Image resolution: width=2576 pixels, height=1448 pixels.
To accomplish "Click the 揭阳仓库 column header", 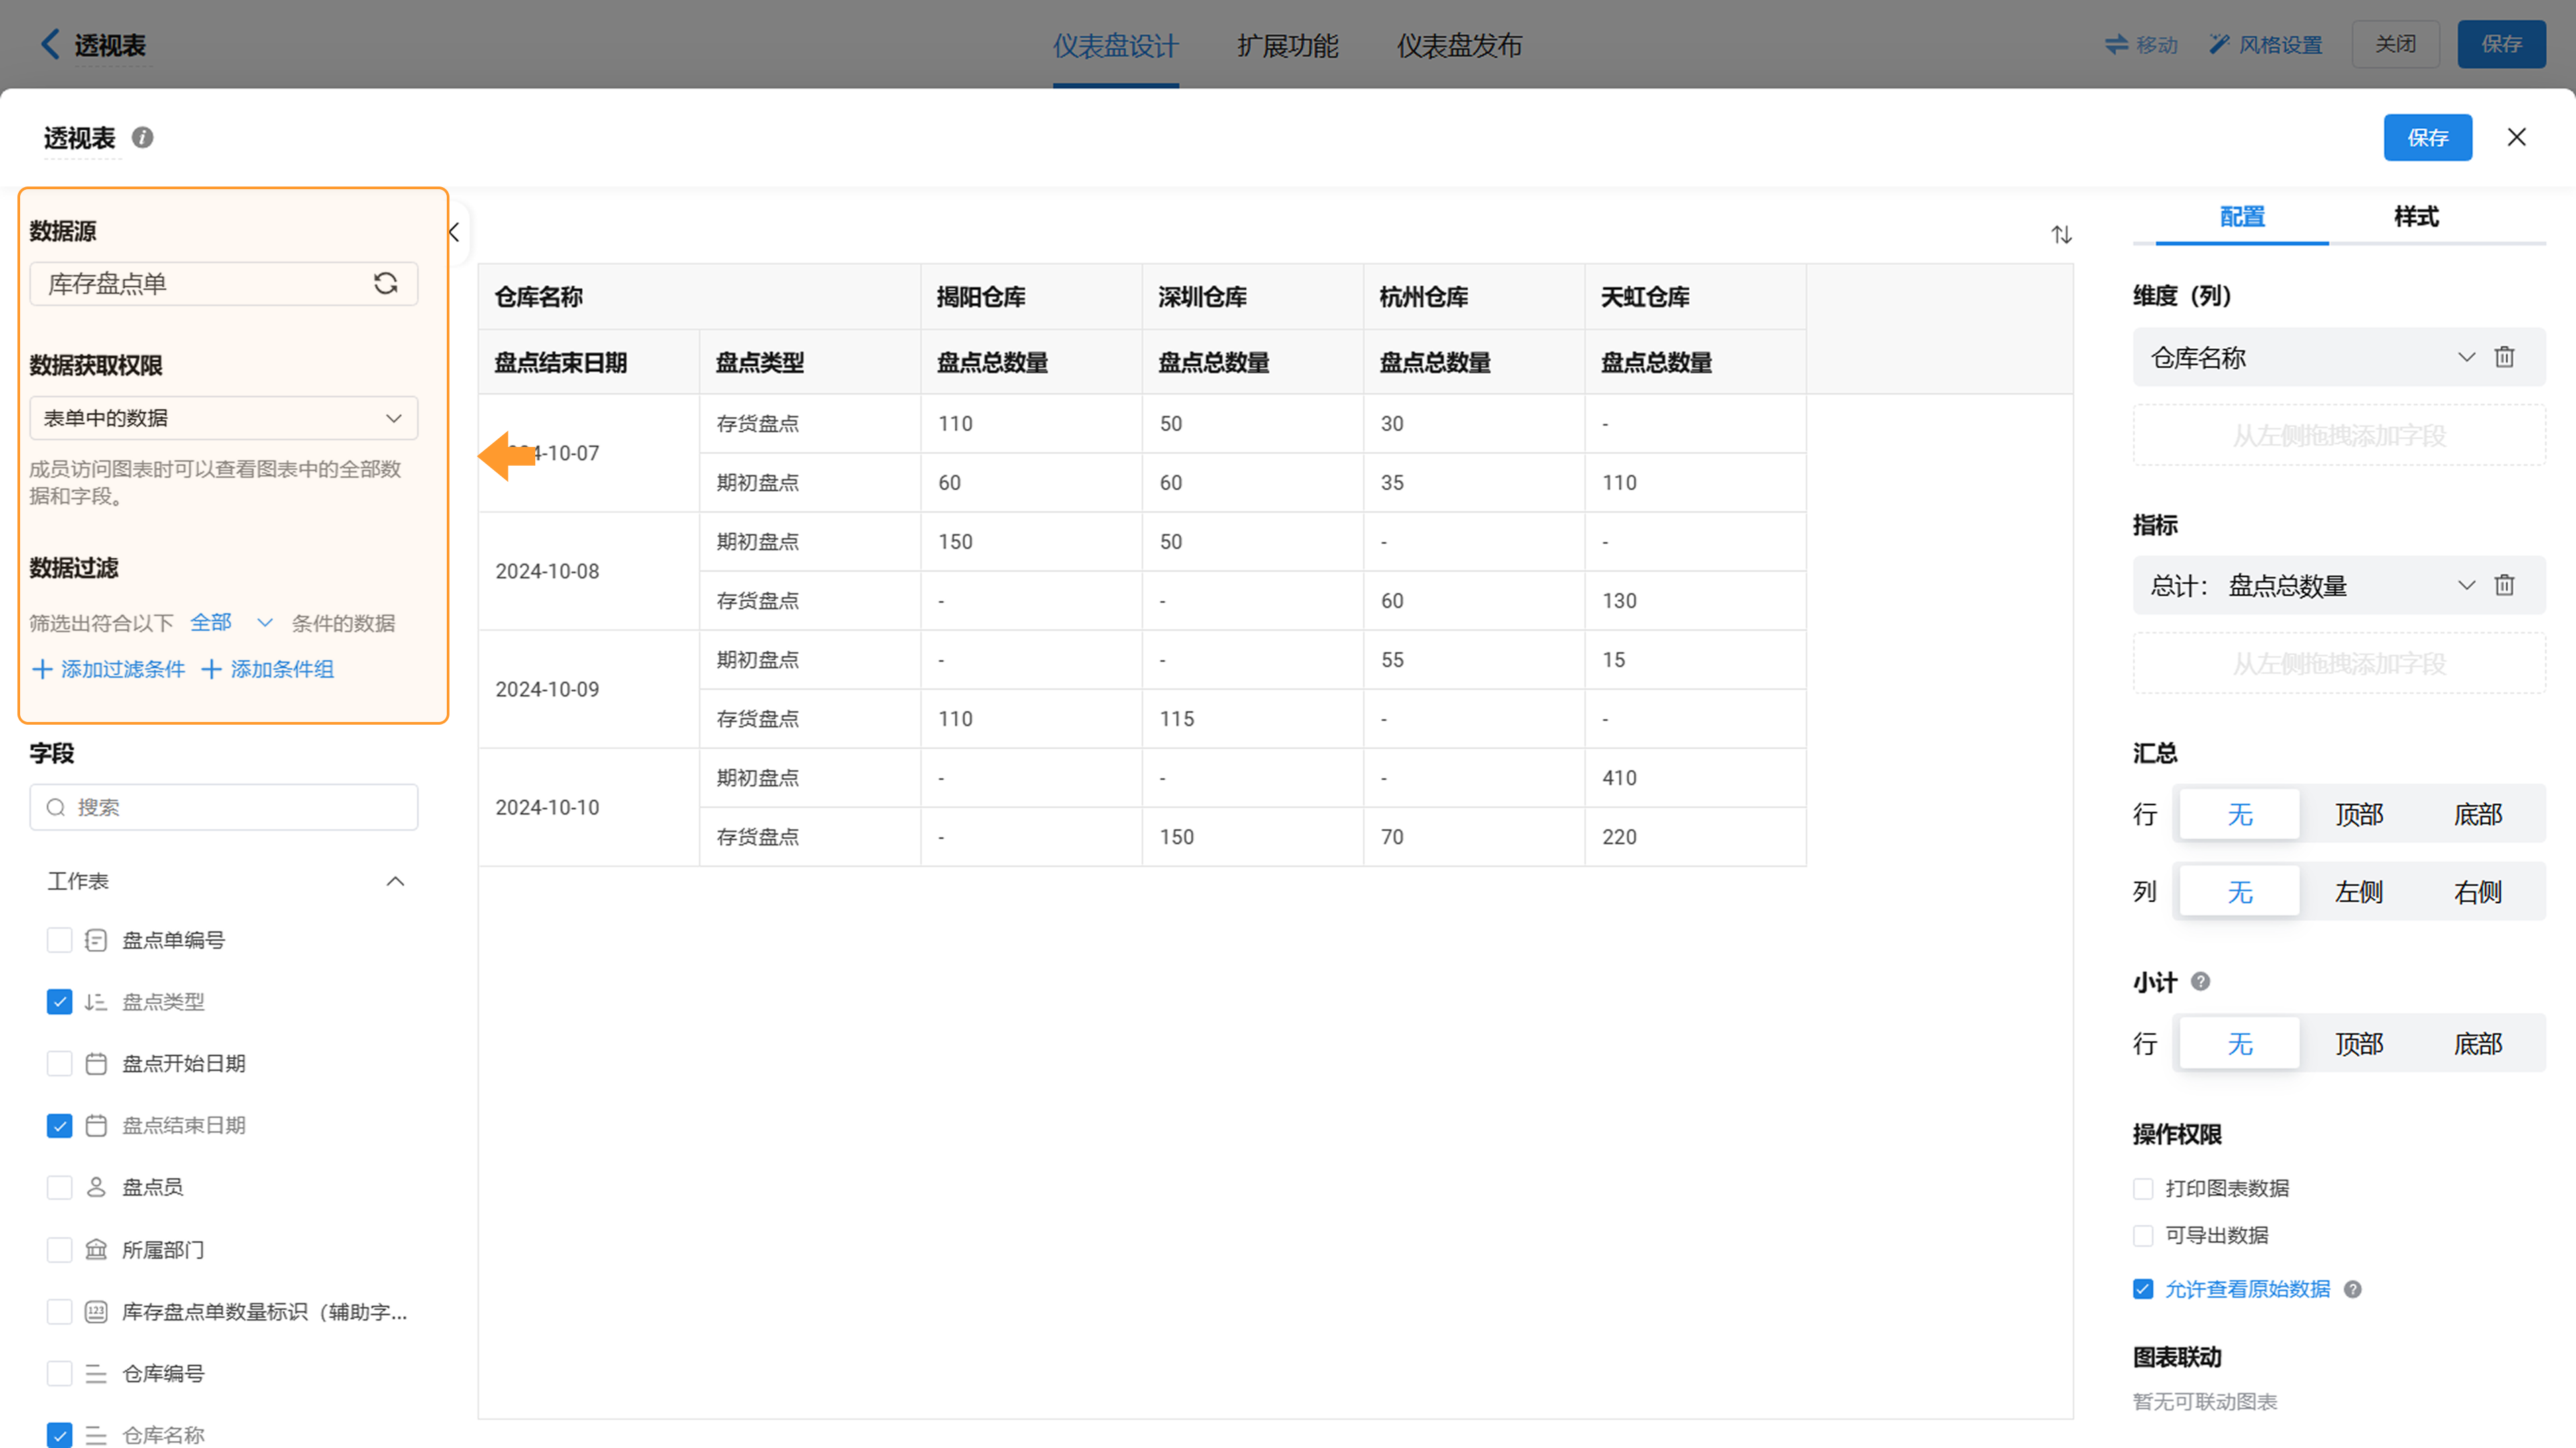I will (1031, 297).
